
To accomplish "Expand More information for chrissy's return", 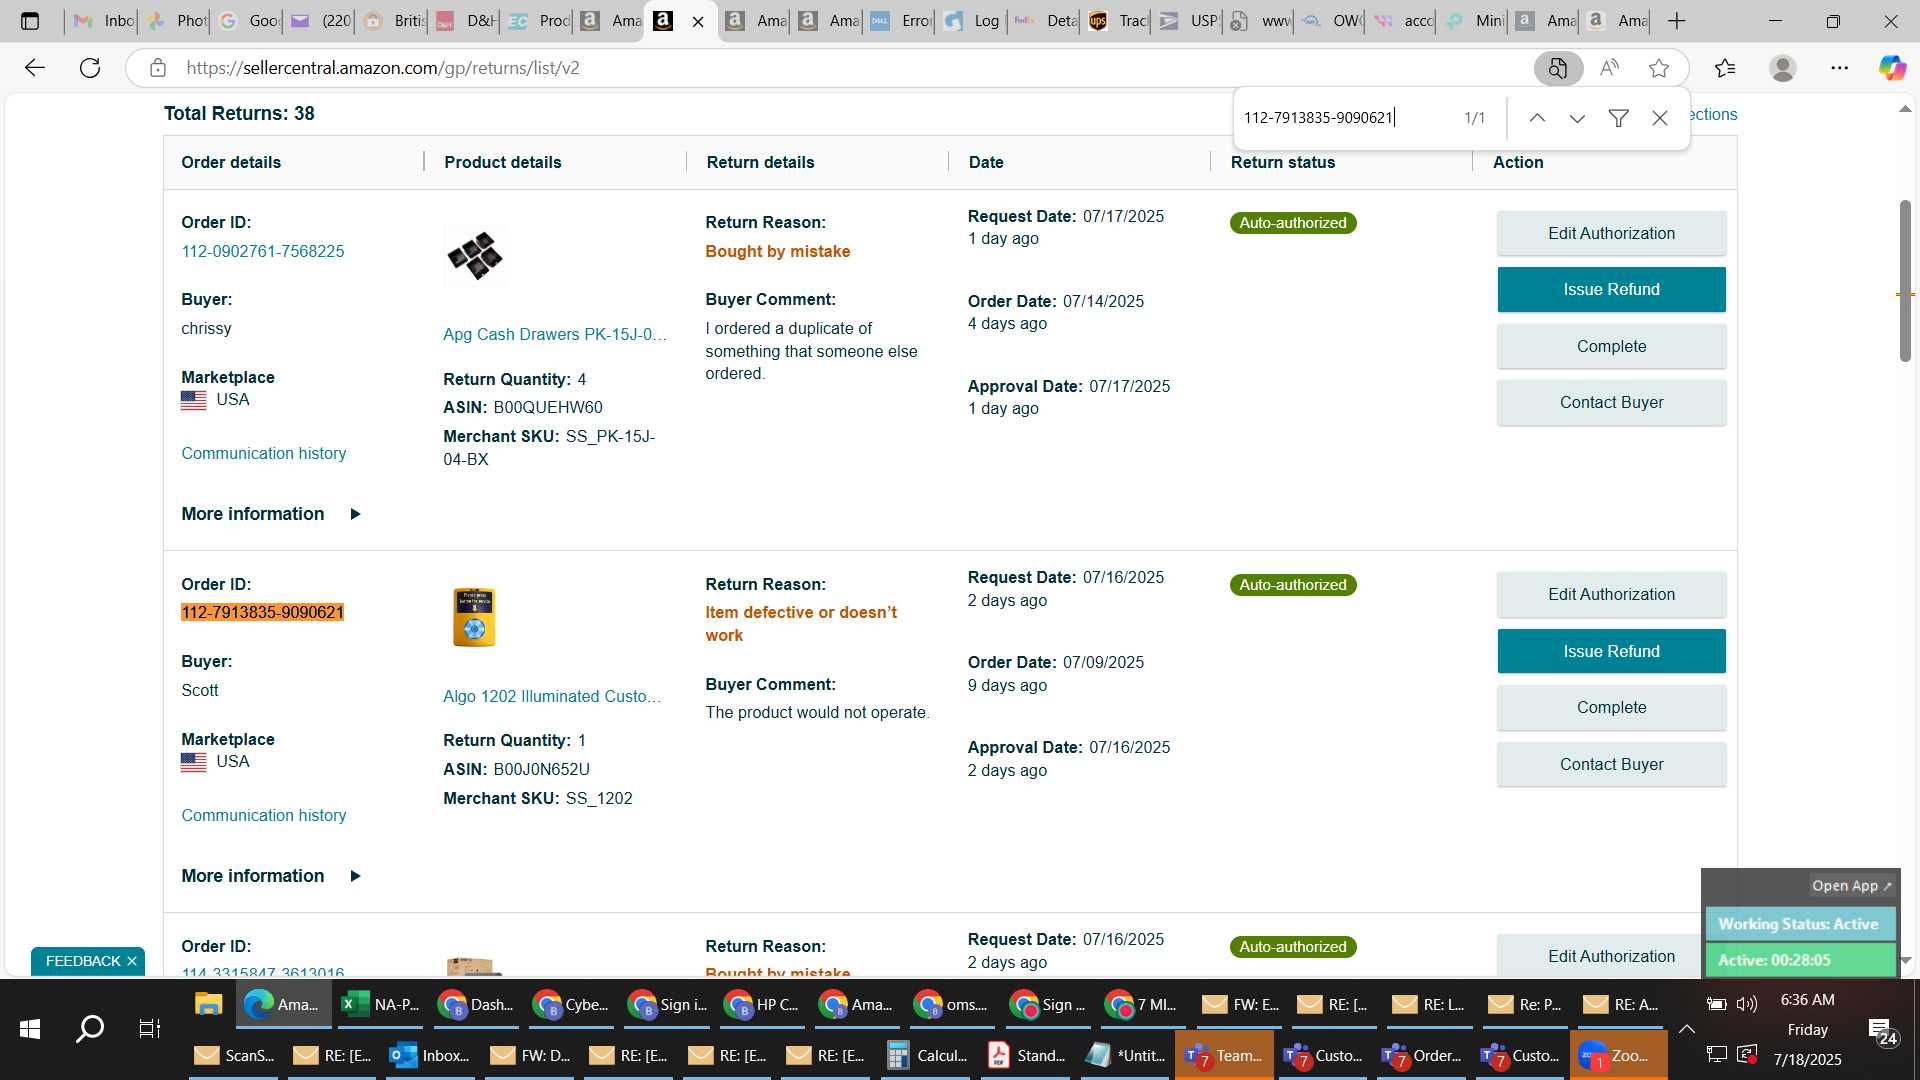I will (271, 514).
